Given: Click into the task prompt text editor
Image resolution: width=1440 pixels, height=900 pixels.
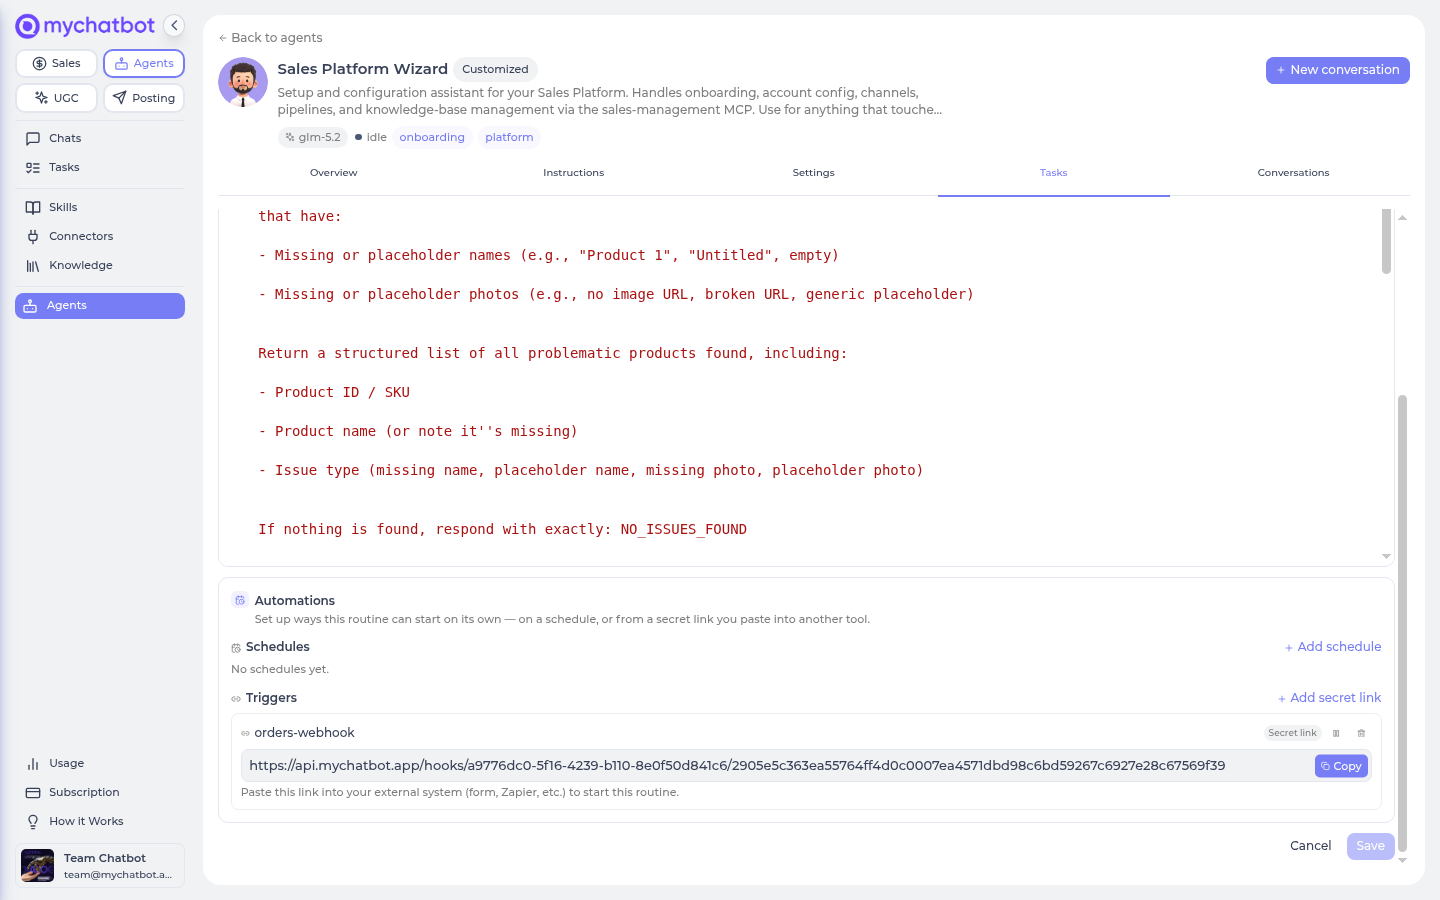Looking at the screenshot, I should coord(800,385).
